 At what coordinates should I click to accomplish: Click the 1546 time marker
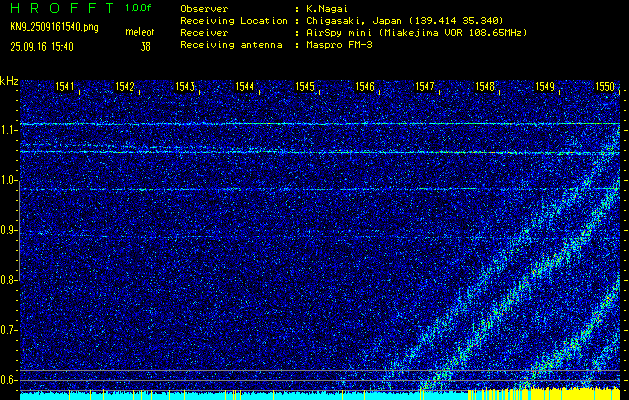pyautogui.click(x=365, y=86)
